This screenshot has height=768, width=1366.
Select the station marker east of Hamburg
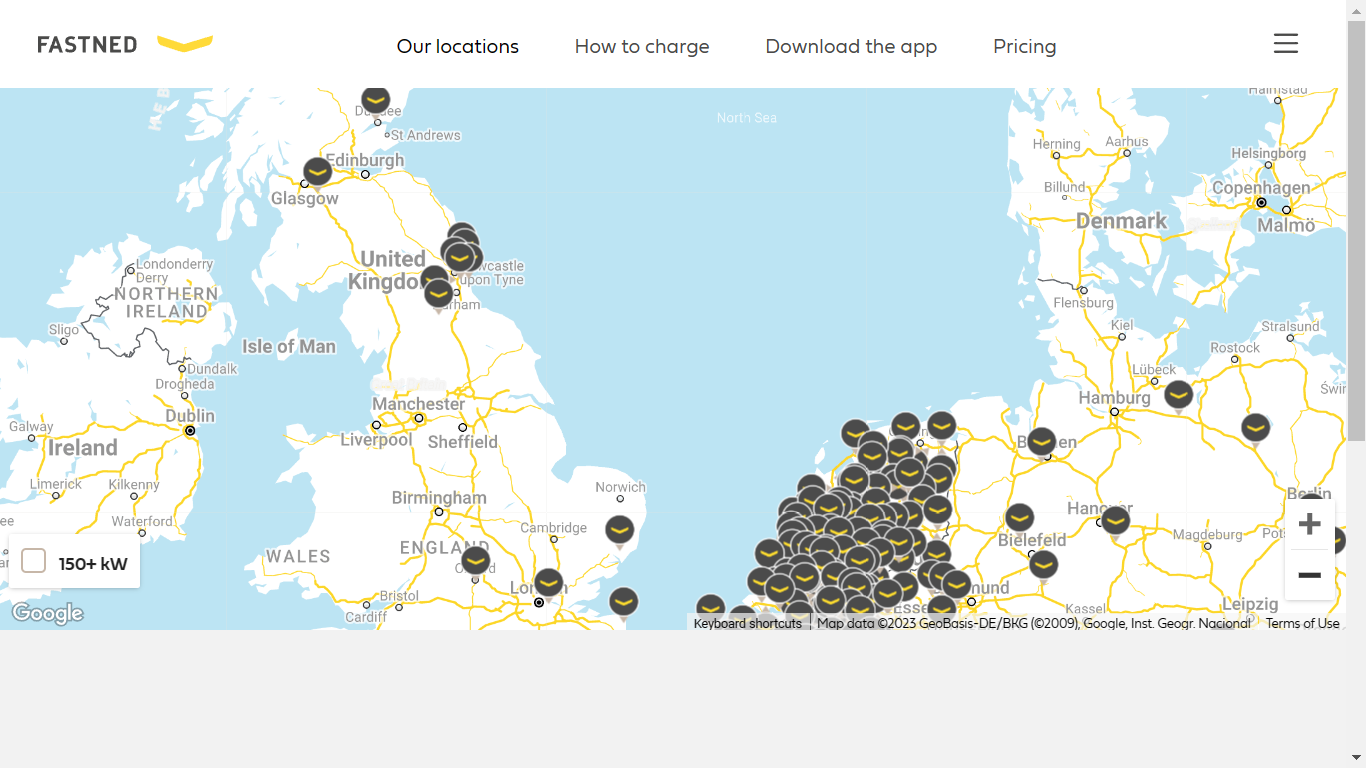click(x=1179, y=397)
